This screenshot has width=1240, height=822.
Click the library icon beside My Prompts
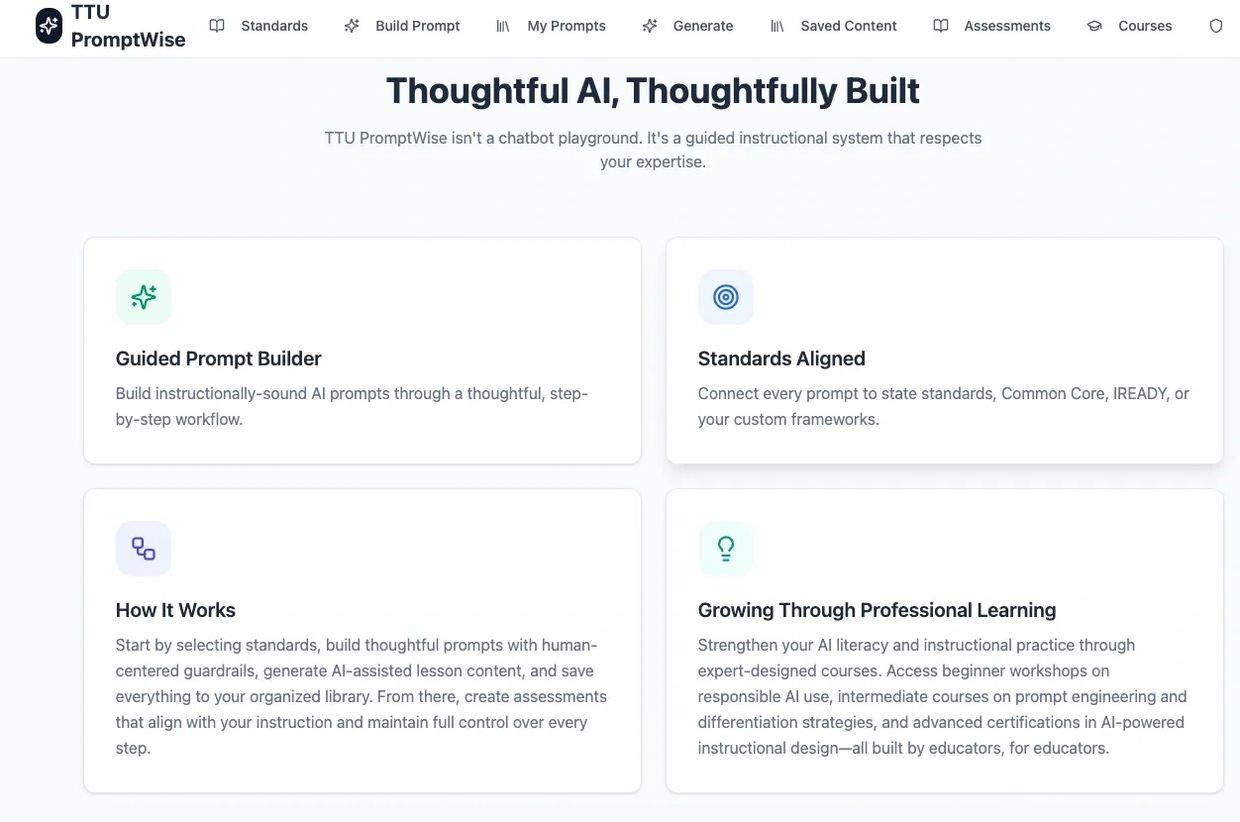[x=503, y=26]
